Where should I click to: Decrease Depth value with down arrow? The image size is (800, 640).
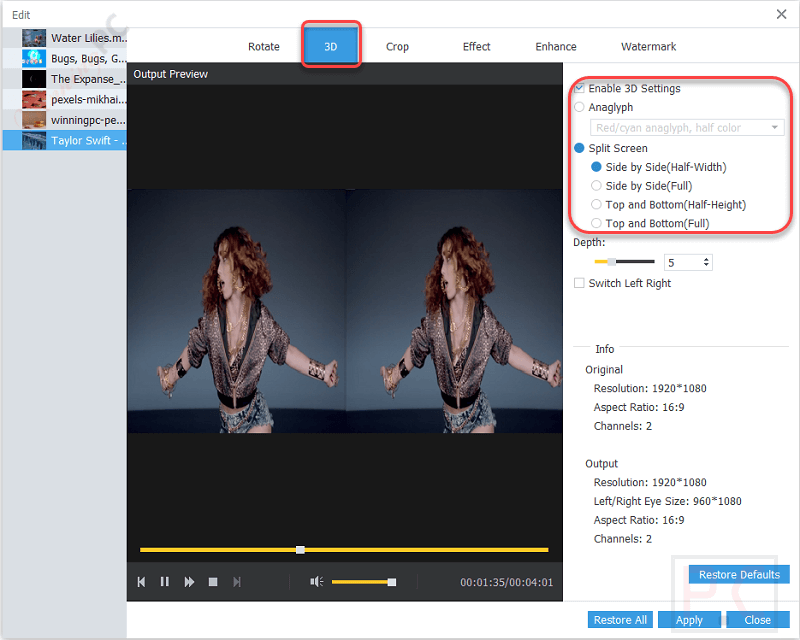pyautogui.click(x=706, y=265)
